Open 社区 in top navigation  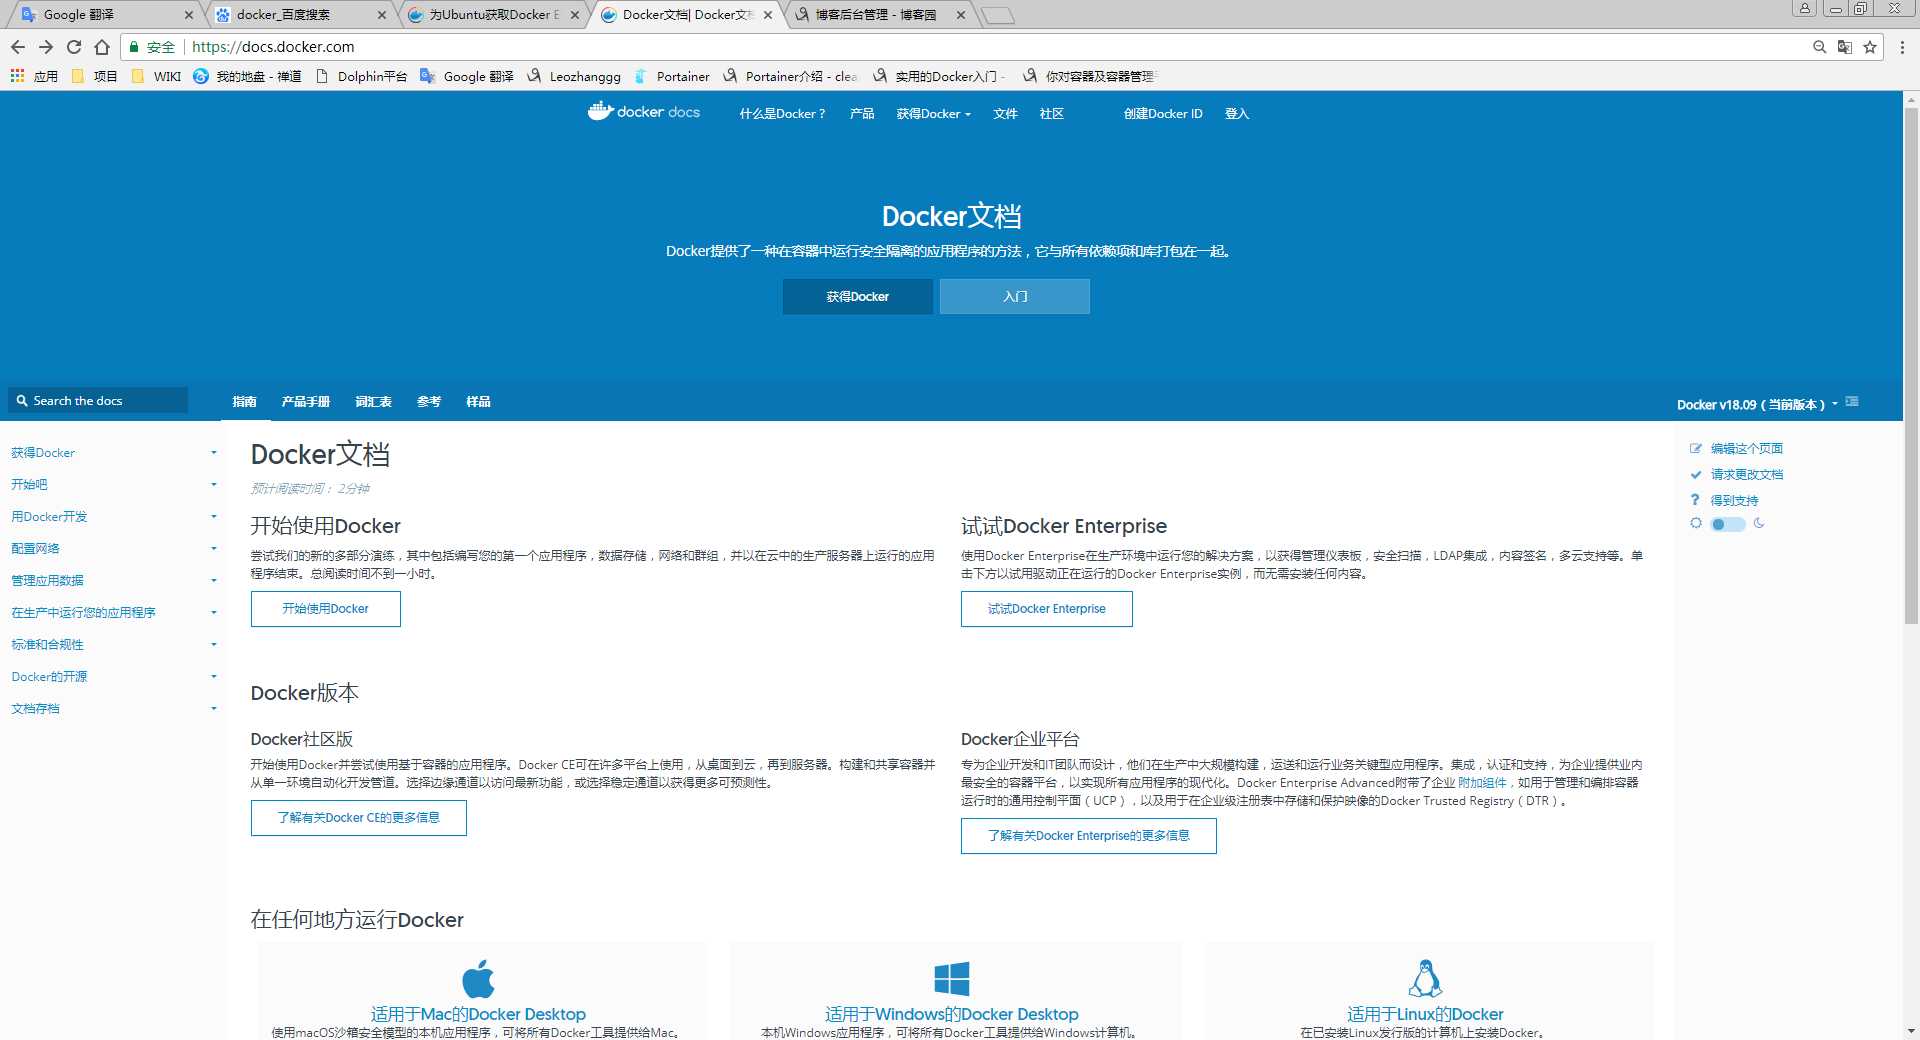point(1051,114)
